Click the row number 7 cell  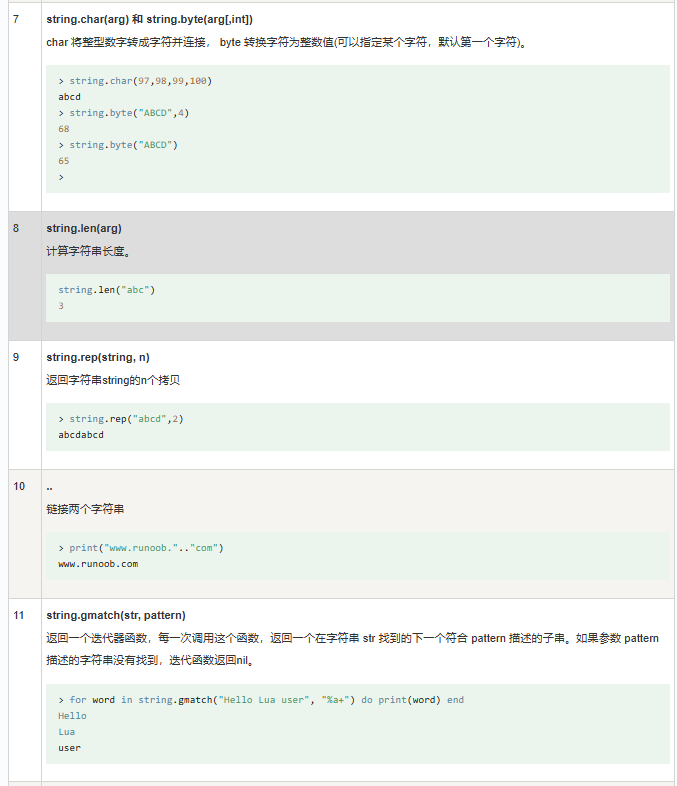[x=25, y=107]
